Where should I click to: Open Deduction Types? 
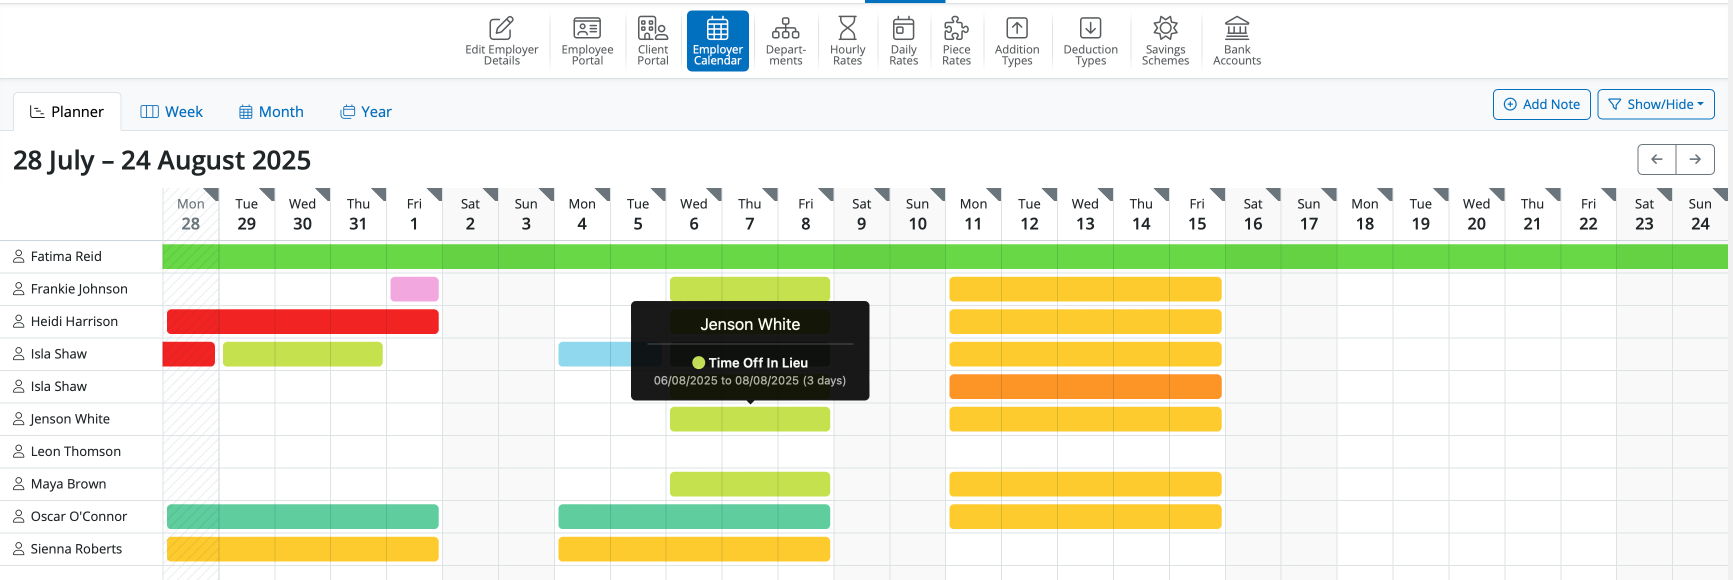[x=1090, y=41]
